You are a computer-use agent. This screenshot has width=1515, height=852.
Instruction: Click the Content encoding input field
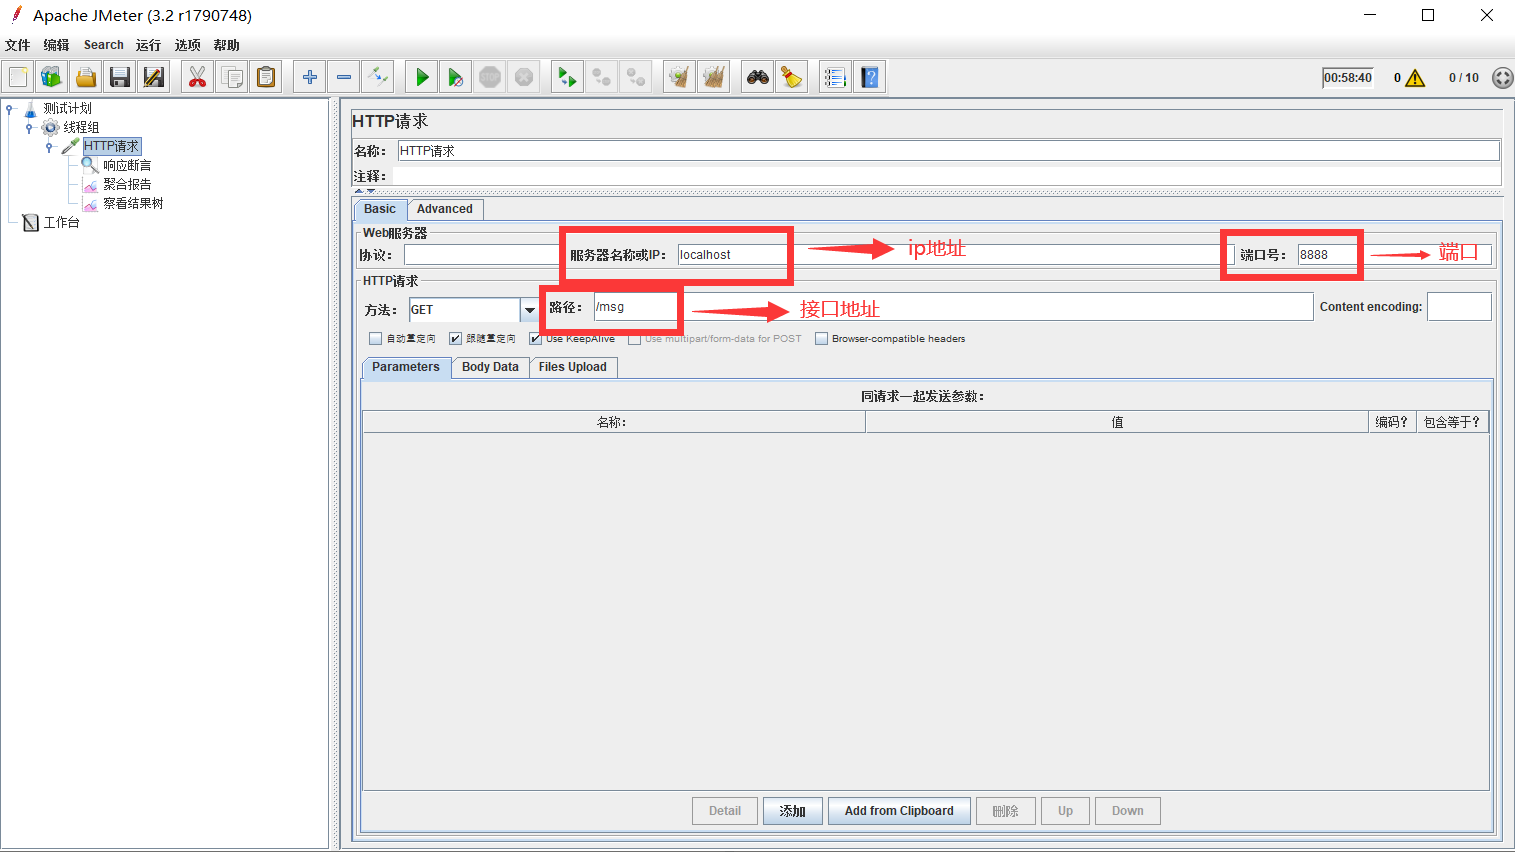click(x=1459, y=307)
